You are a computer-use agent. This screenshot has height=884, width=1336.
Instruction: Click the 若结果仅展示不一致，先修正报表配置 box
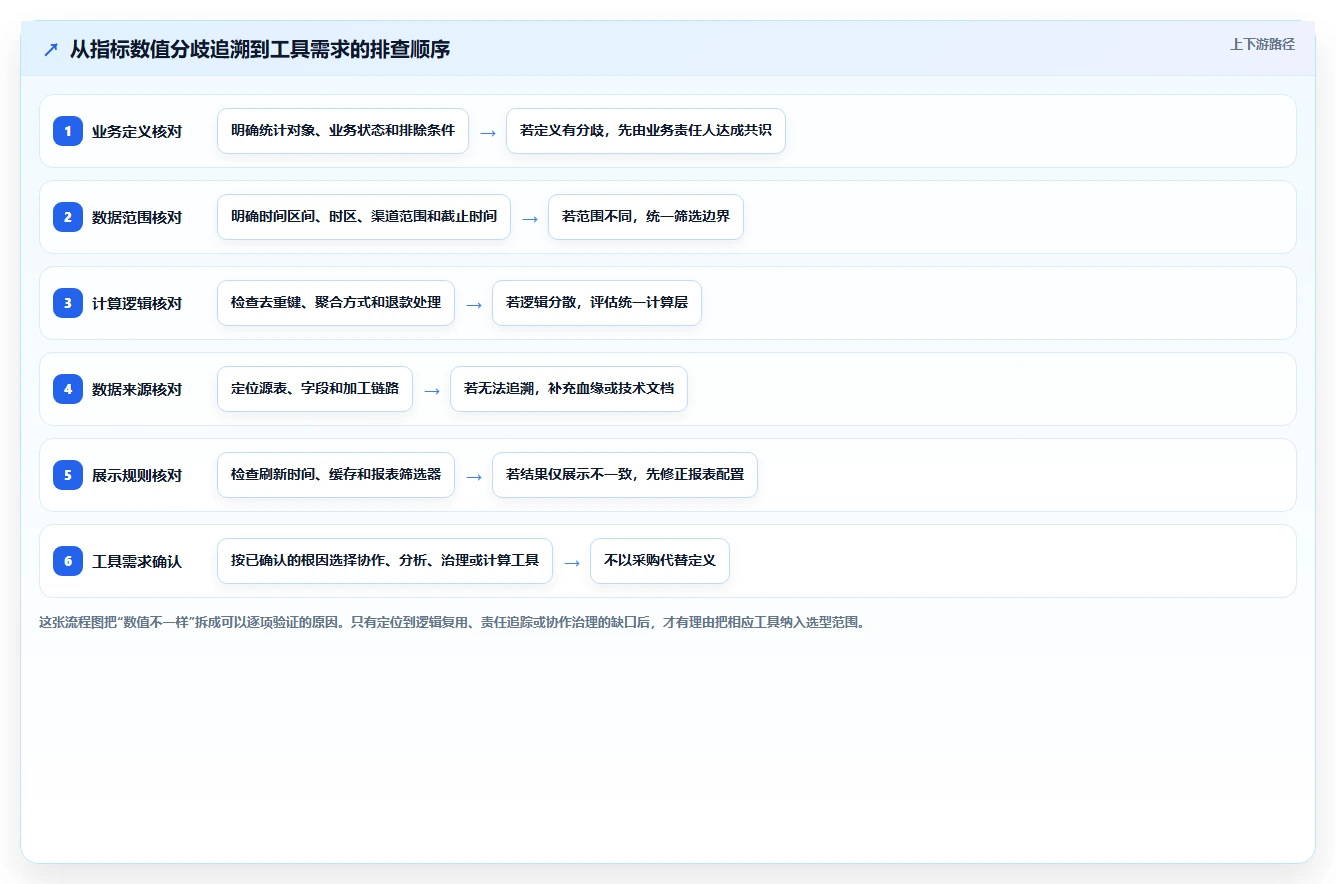point(625,475)
